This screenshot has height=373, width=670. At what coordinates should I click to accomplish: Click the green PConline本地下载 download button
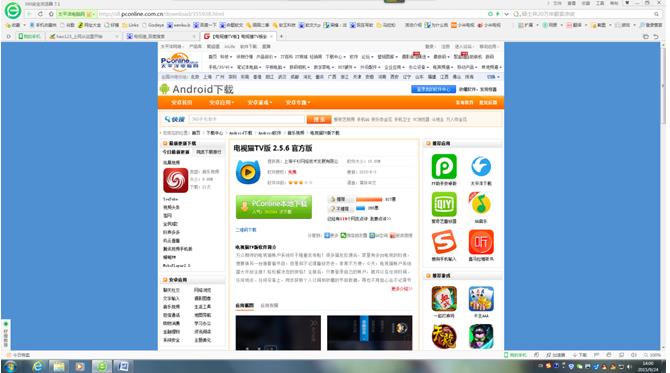[x=274, y=207]
